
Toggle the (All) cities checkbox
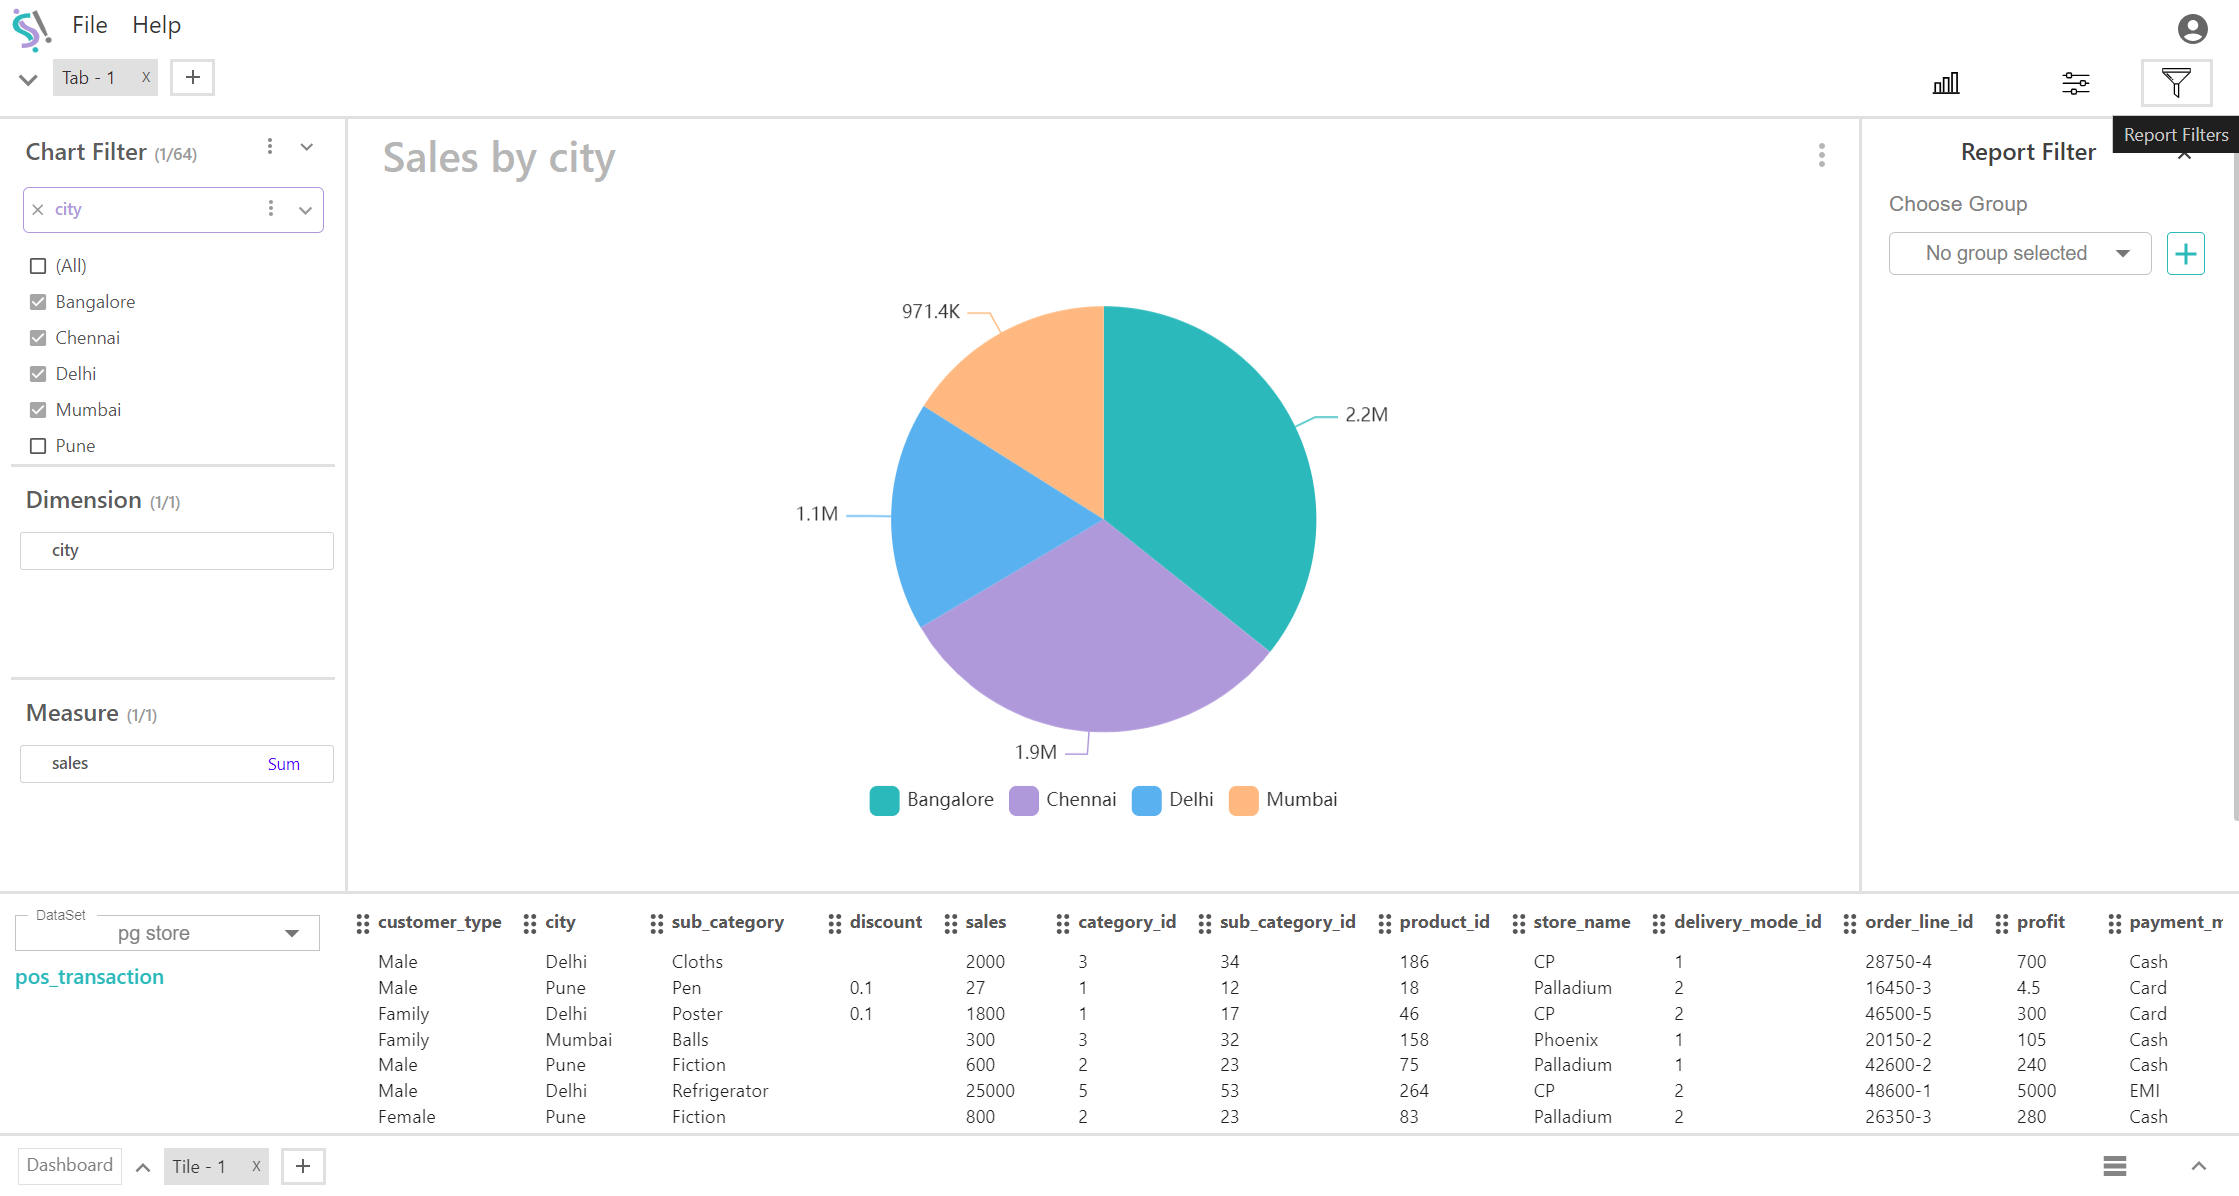coord(38,266)
